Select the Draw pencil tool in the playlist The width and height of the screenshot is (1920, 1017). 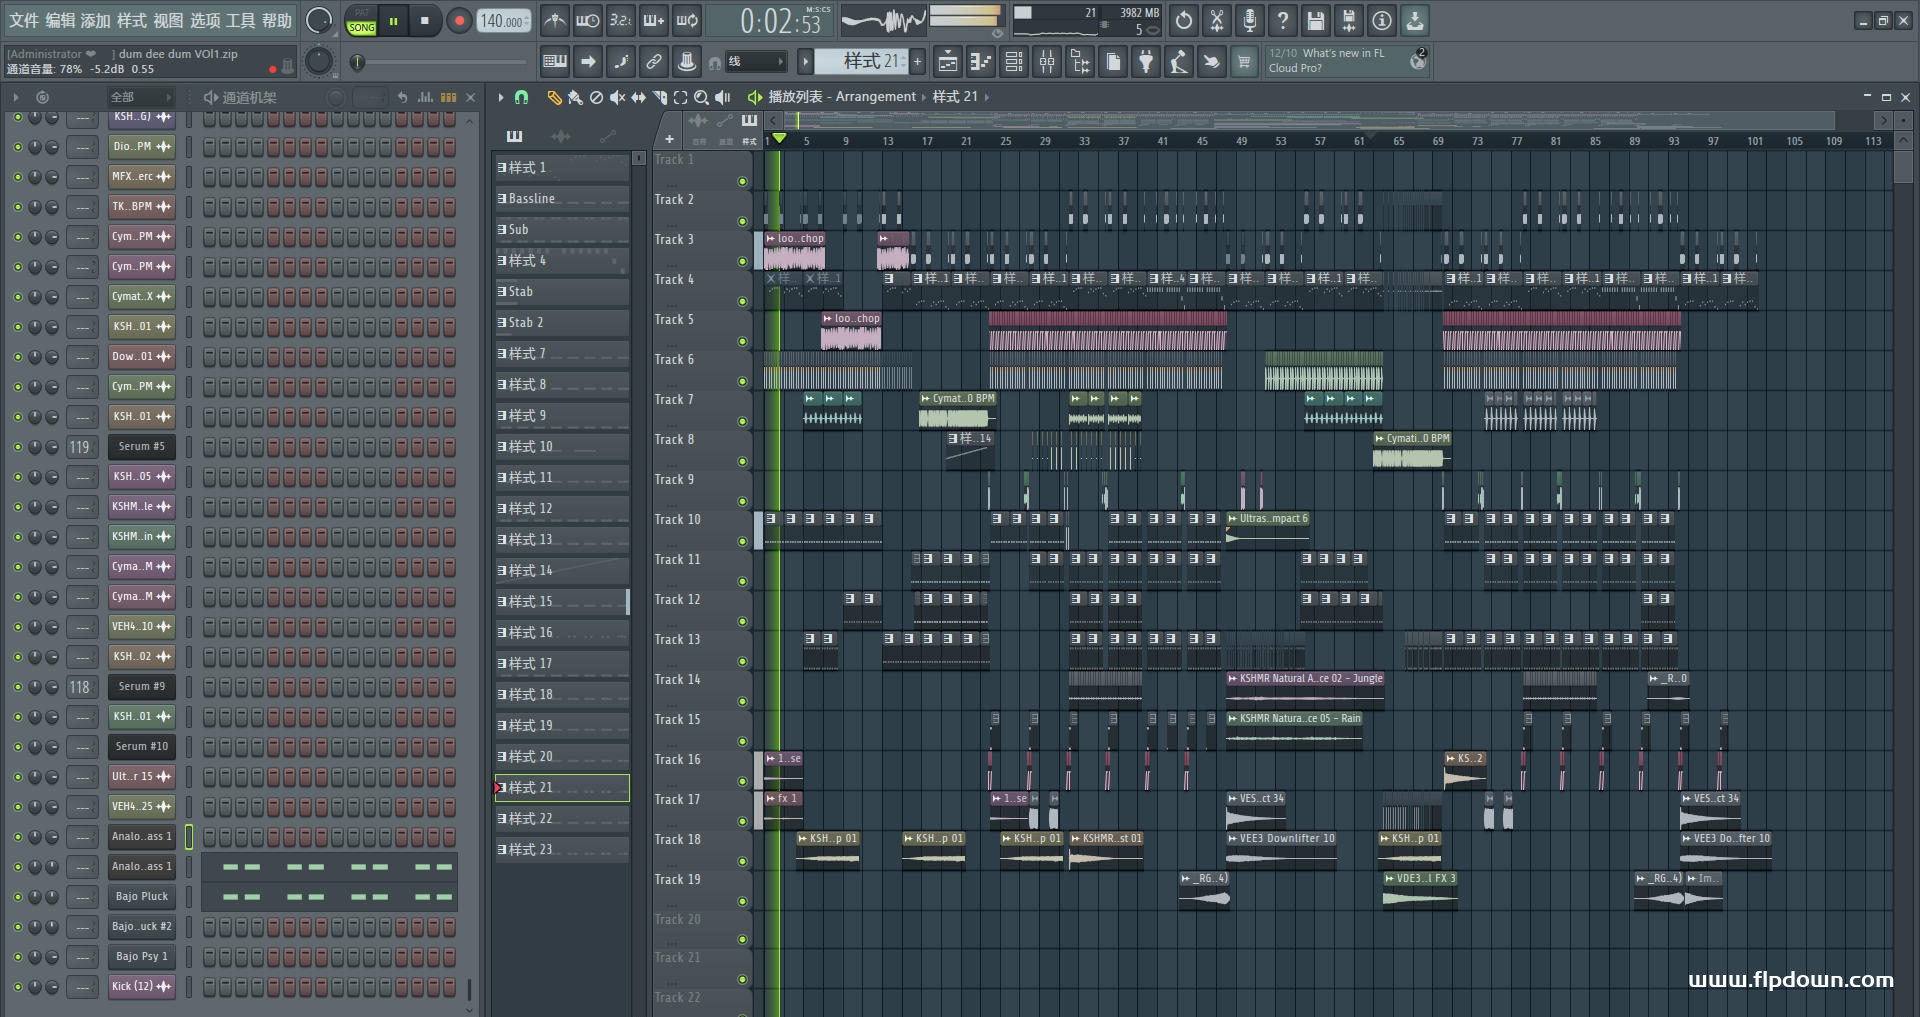click(557, 97)
